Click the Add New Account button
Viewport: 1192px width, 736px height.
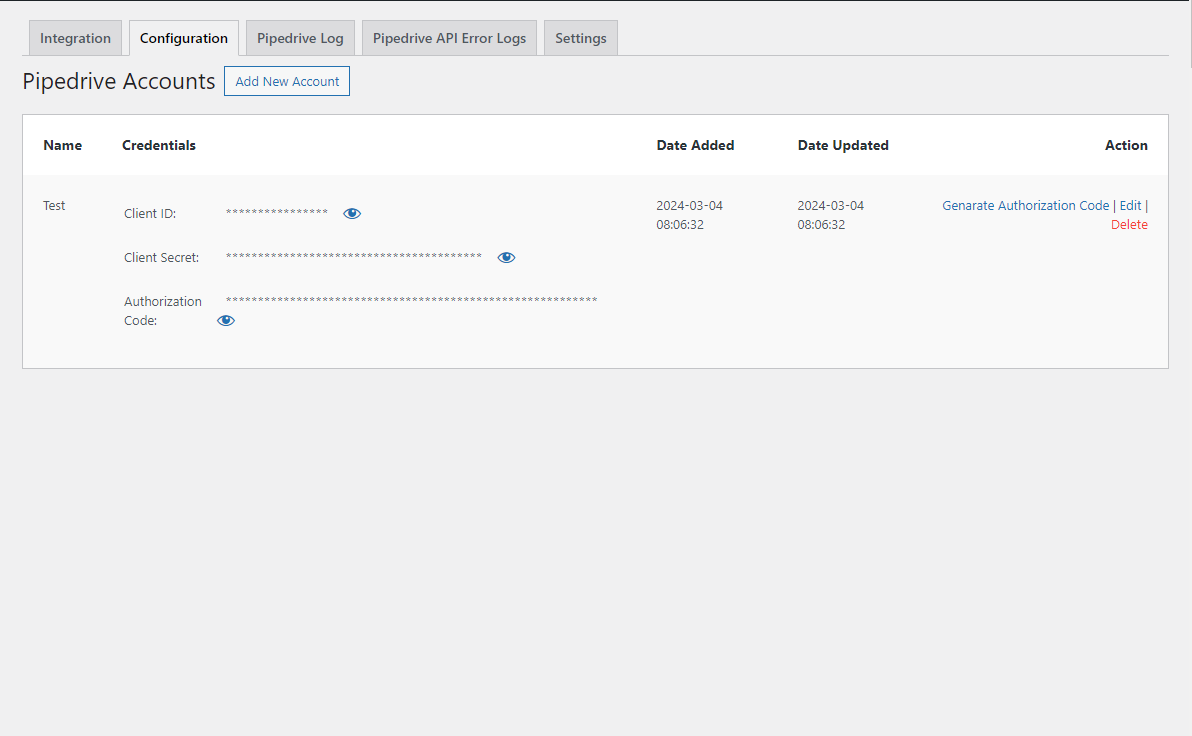tap(287, 81)
